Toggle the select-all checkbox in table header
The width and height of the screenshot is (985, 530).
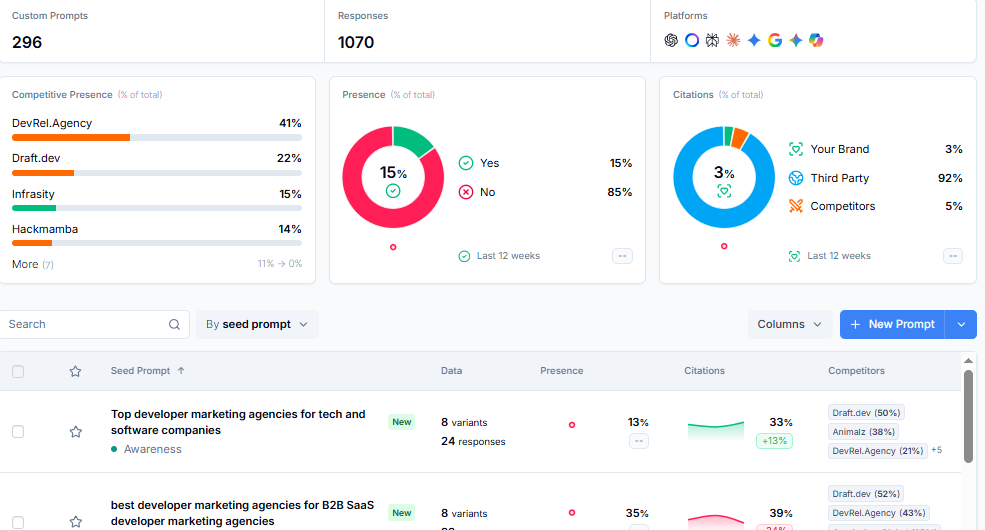(x=18, y=371)
